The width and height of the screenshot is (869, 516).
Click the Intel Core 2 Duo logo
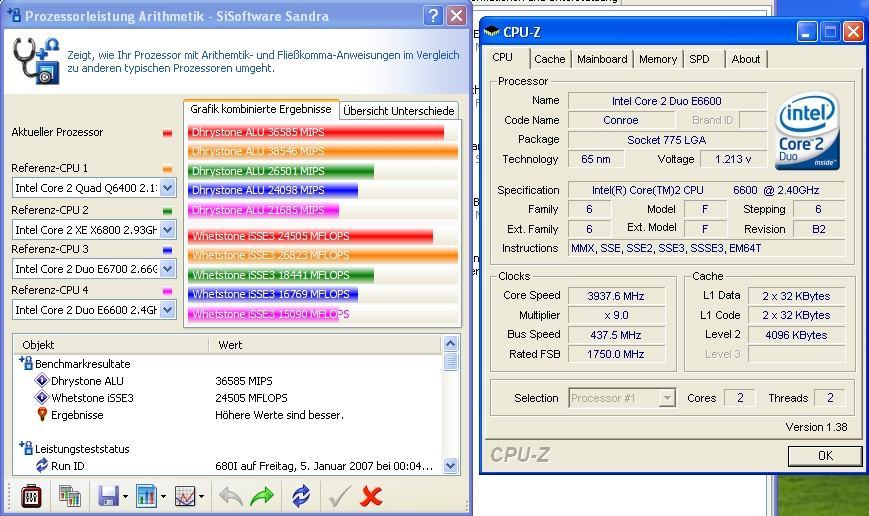coord(807,131)
